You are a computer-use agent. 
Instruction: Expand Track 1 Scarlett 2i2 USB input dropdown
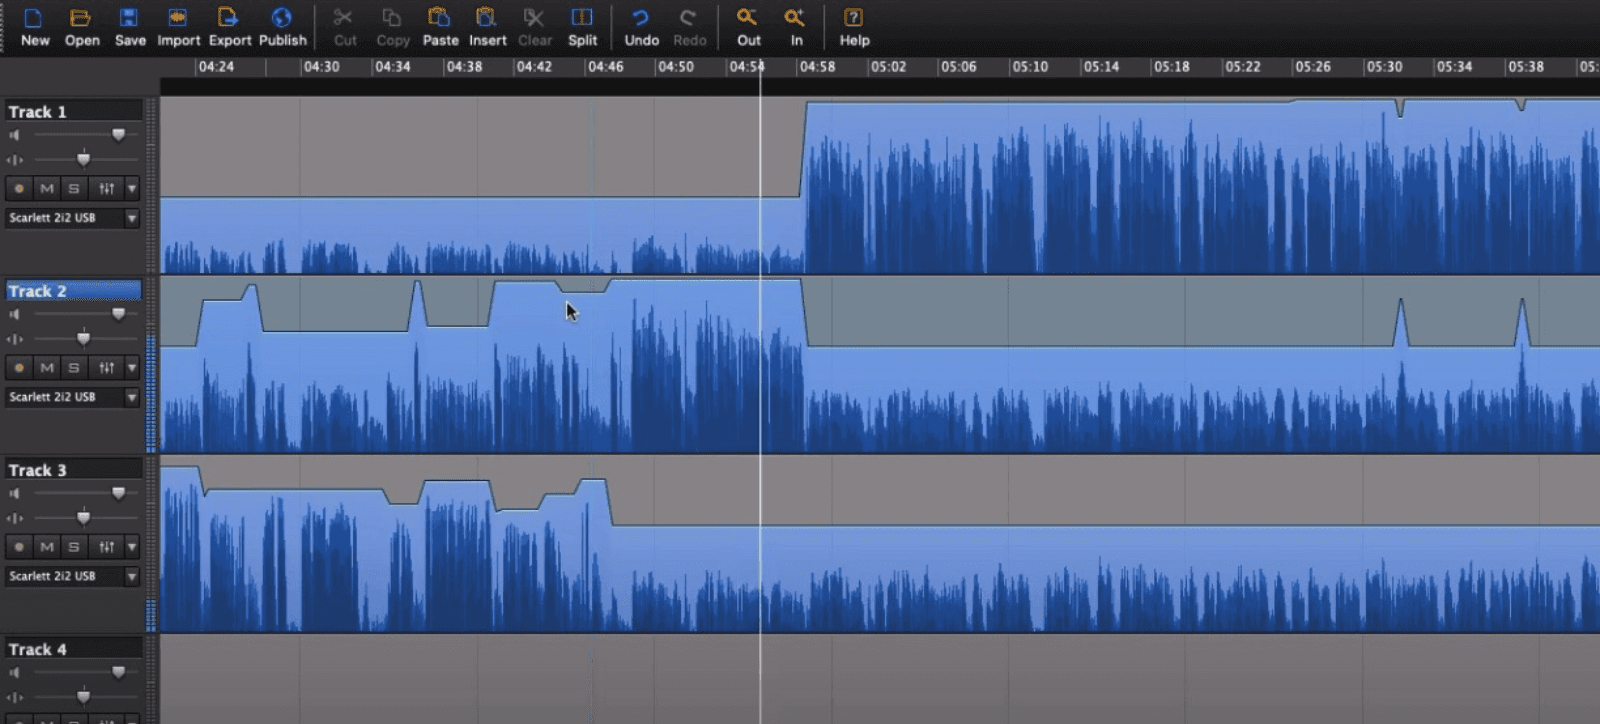point(131,218)
